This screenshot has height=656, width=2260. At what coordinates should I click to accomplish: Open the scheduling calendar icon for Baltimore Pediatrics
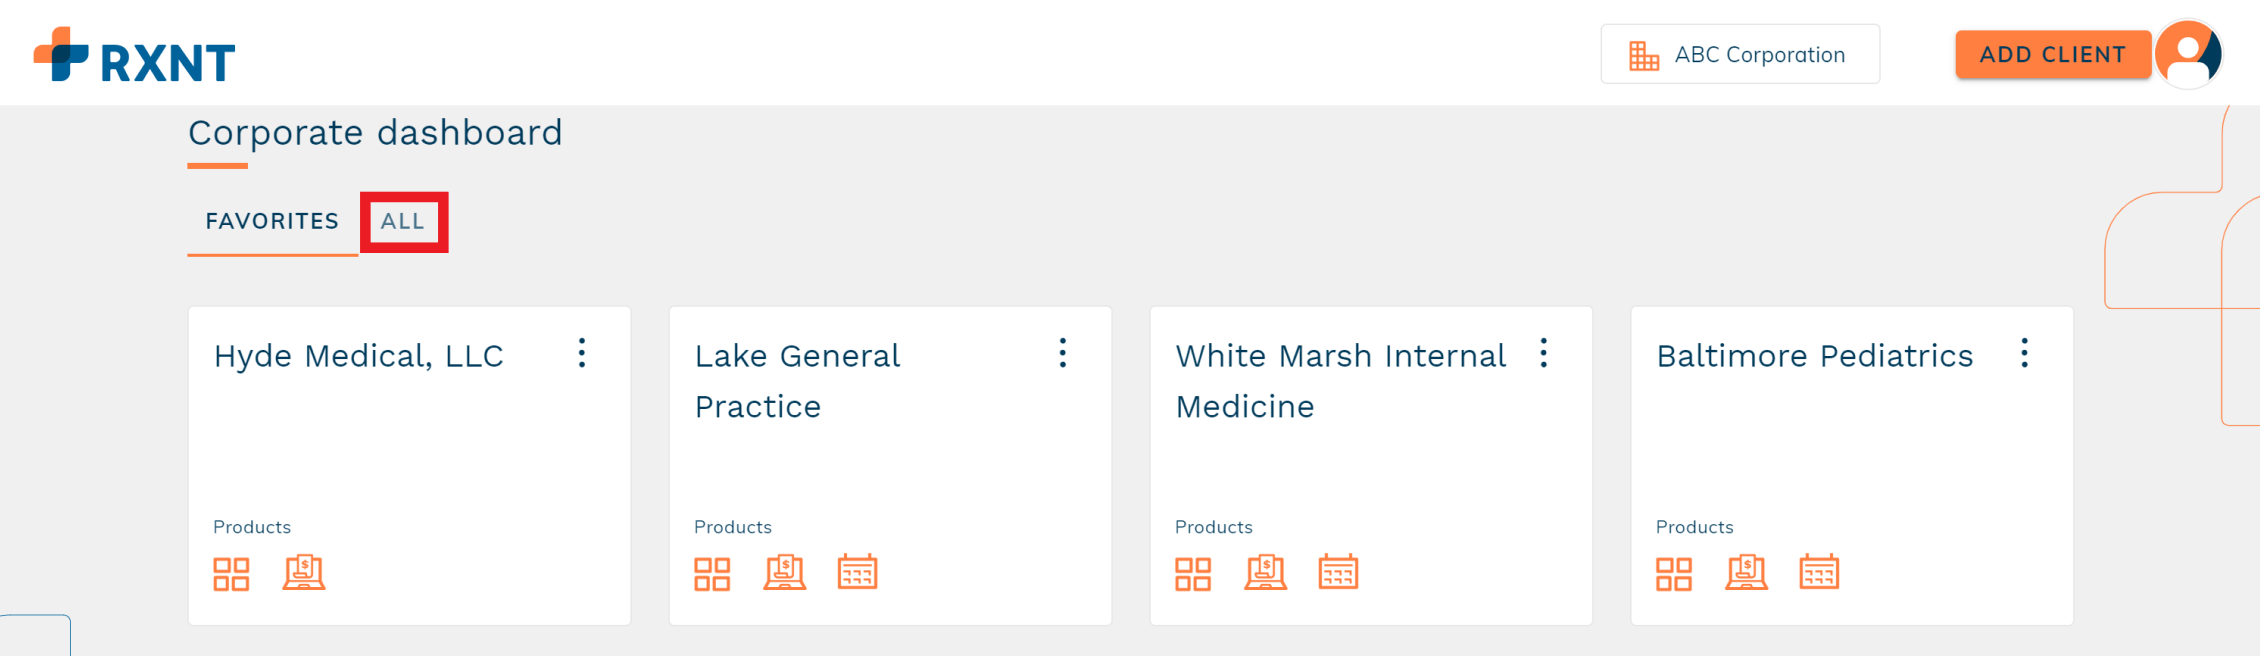pos(1819,572)
